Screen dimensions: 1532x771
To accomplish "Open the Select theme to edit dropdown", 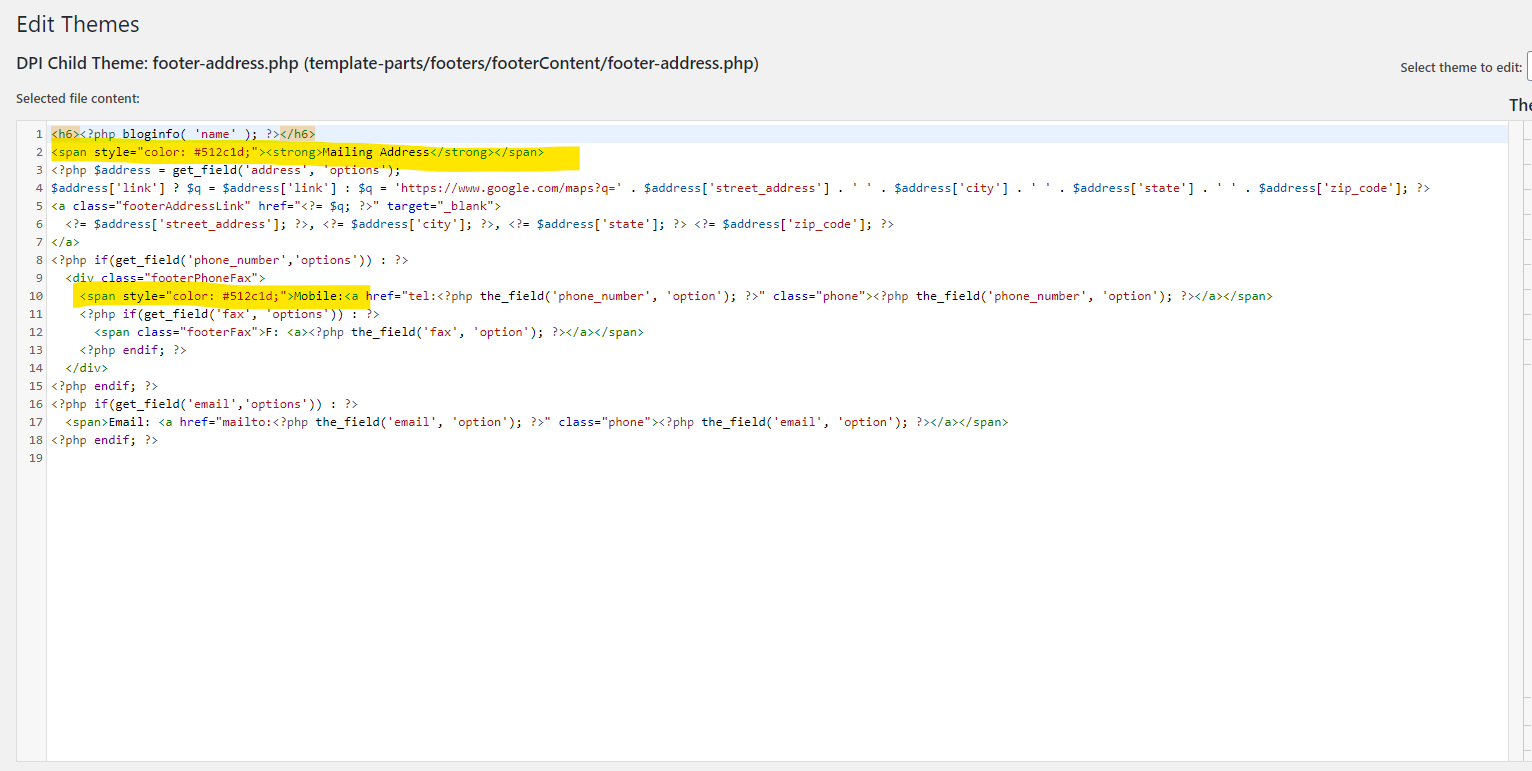I will pos(1528,67).
